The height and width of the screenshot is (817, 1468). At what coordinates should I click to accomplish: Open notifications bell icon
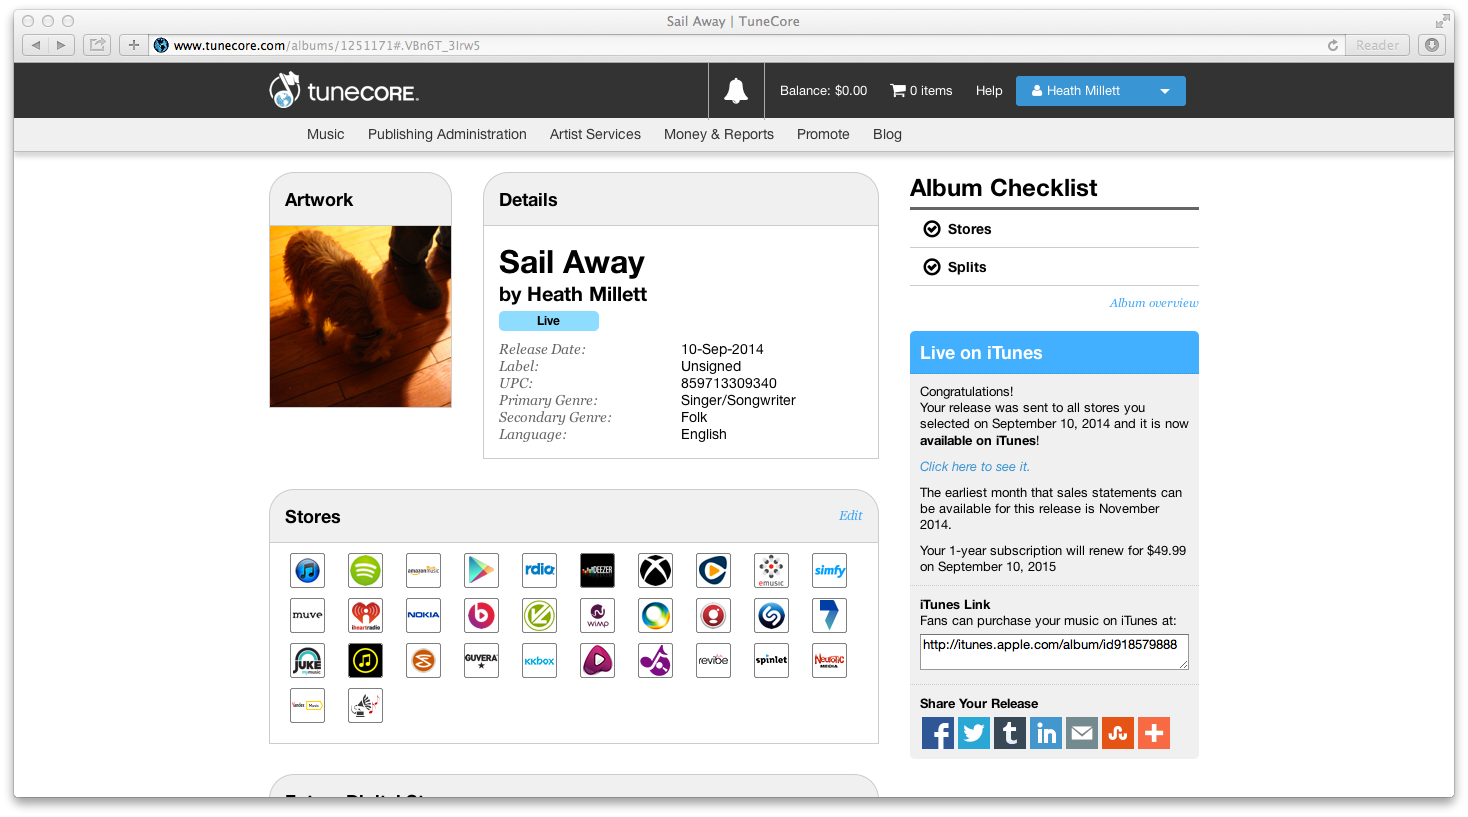(736, 91)
